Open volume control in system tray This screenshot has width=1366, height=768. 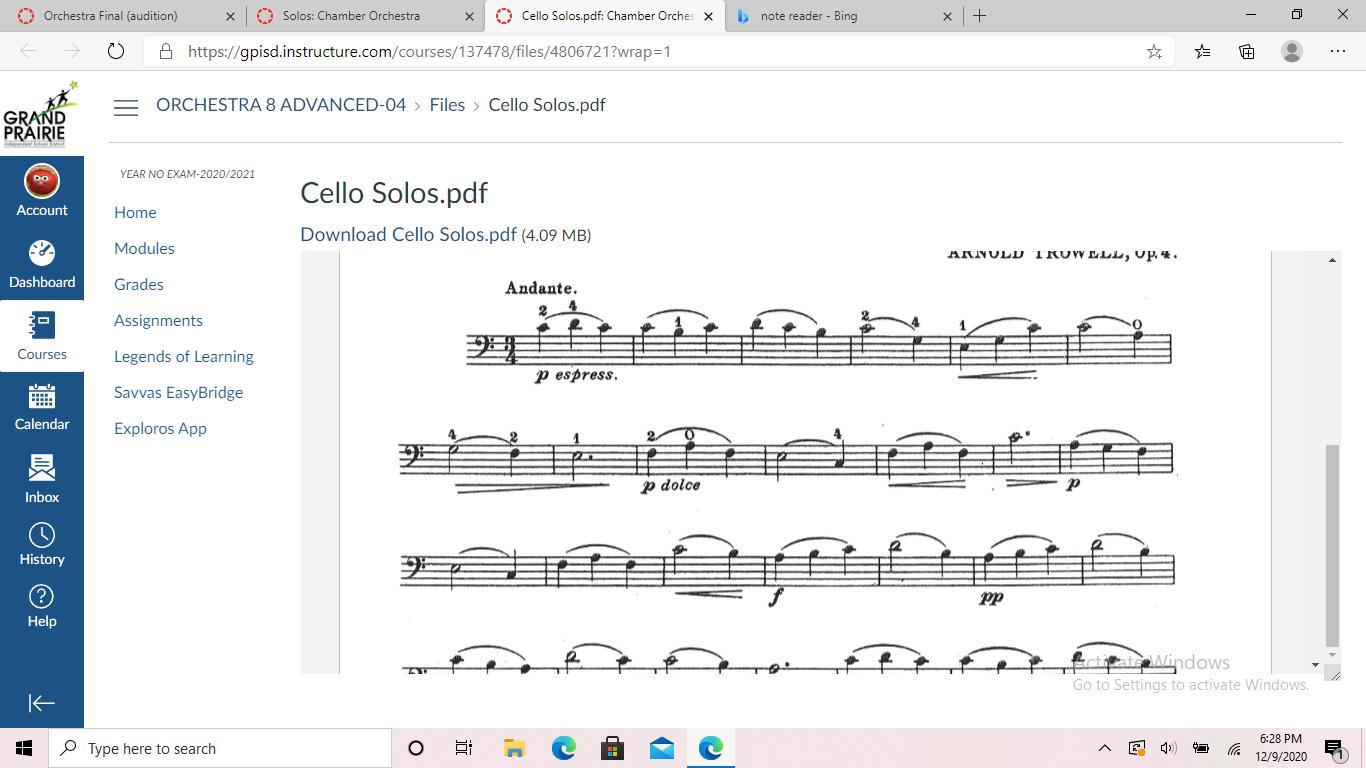[1168, 748]
